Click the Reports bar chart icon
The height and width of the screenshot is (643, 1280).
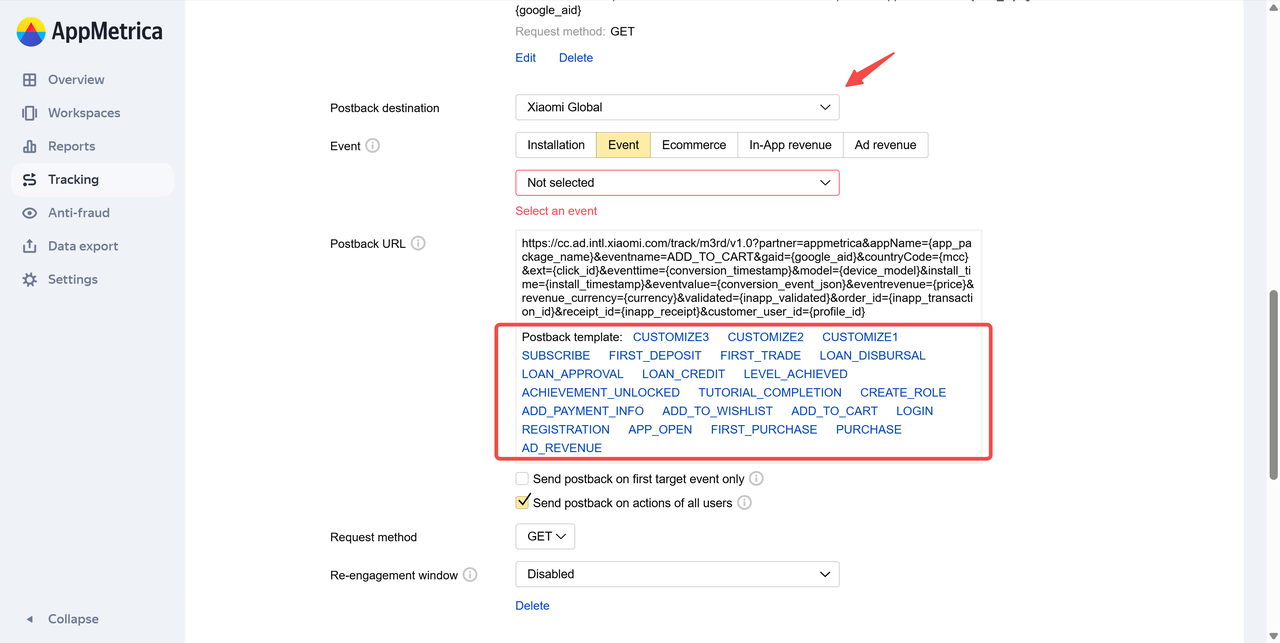30,146
